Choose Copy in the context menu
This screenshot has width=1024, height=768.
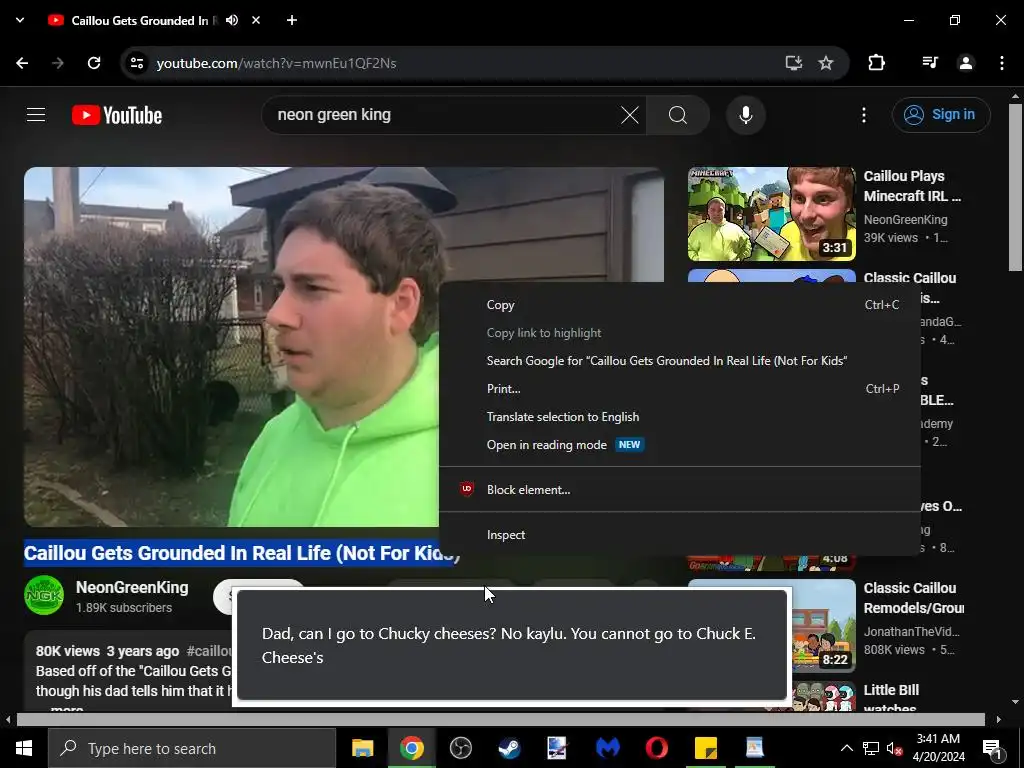[680, 305]
